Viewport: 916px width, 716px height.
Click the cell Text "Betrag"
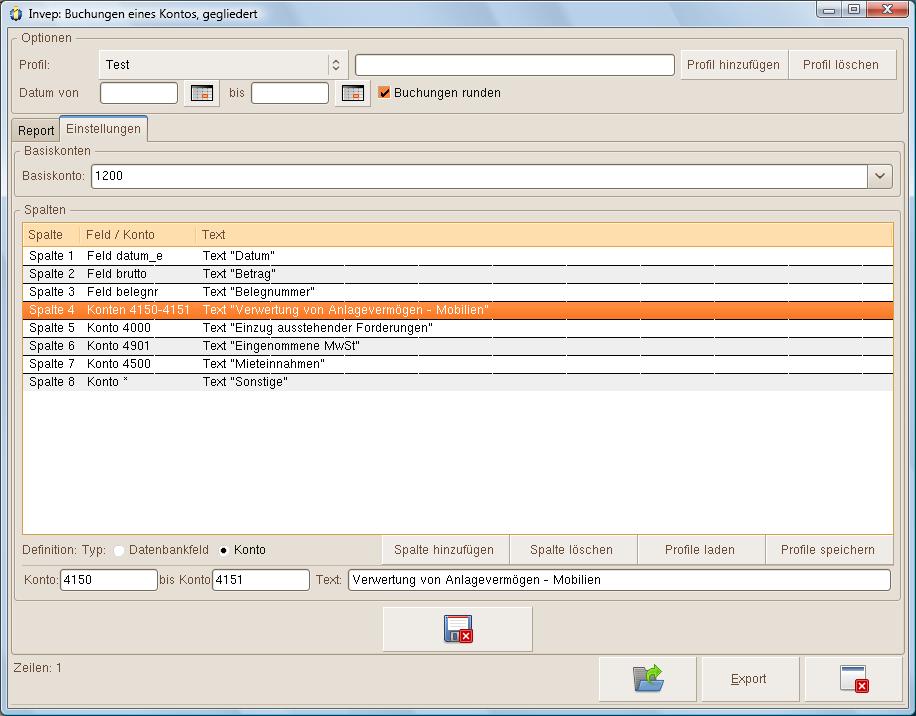(239, 274)
